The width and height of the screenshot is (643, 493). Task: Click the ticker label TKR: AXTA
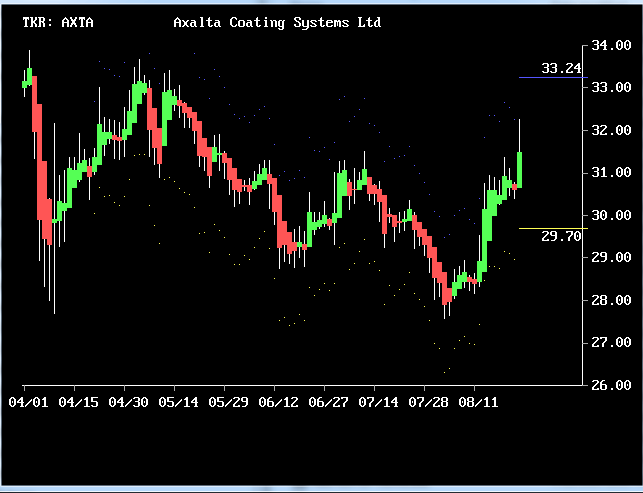point(58,22)
